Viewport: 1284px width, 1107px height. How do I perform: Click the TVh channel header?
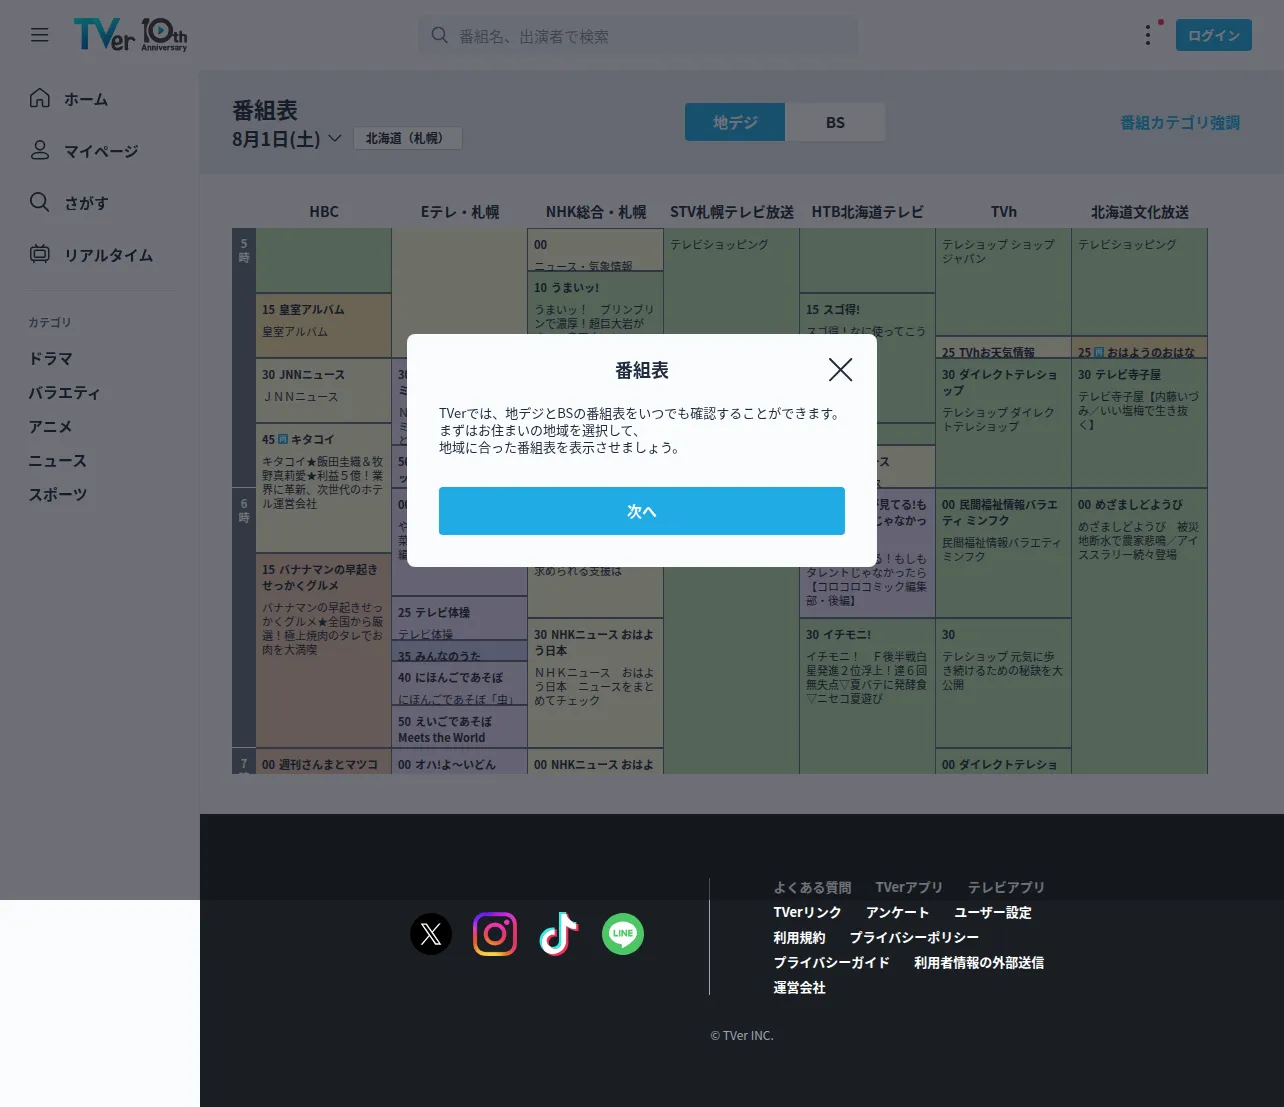pyautogui.click(x=1004, y=212)
